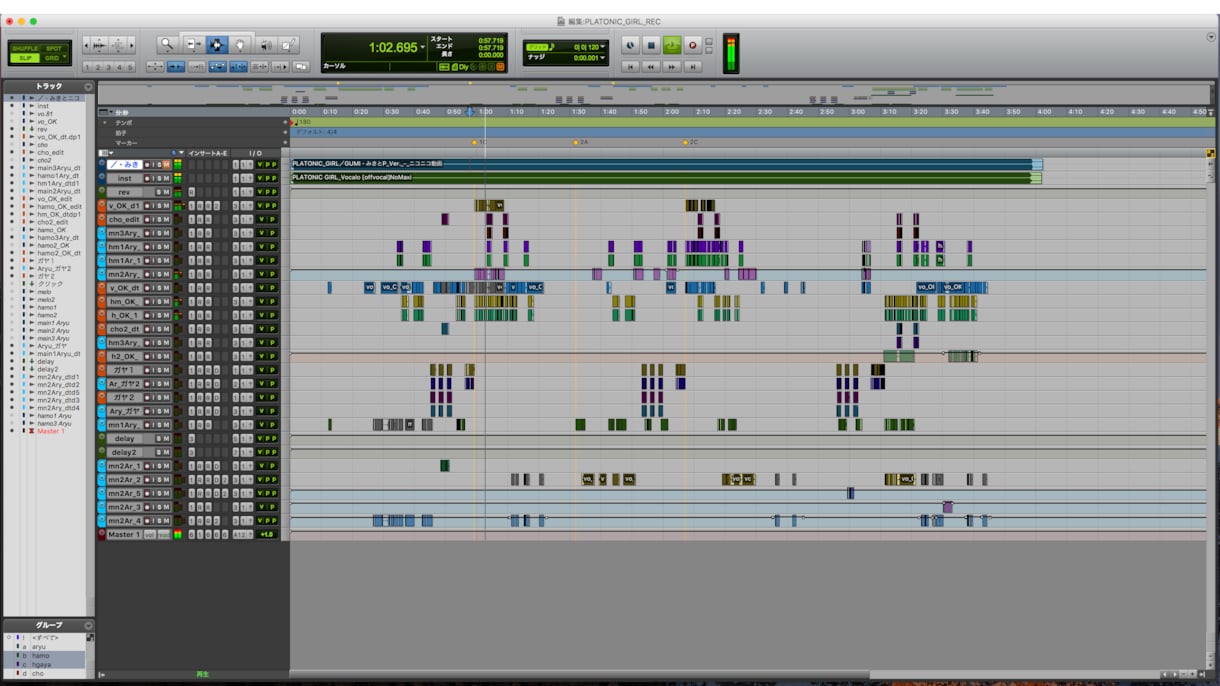The height and width of the screenshot is (686, 1220).
Task: Mute the rev track
Action: [166, 192]
